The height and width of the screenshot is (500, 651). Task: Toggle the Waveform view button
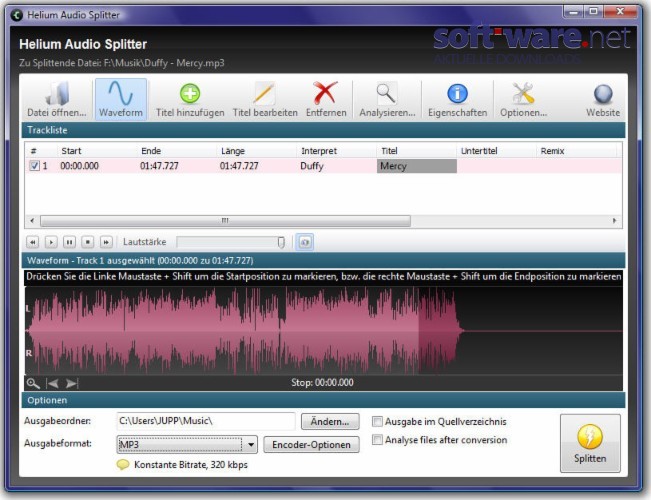121,100
